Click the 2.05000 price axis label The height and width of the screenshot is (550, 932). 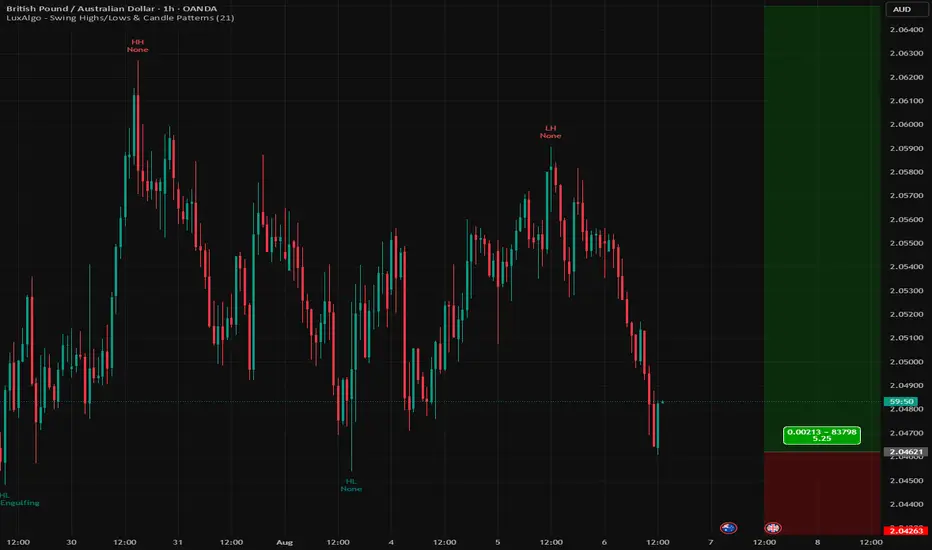point(906,362)
